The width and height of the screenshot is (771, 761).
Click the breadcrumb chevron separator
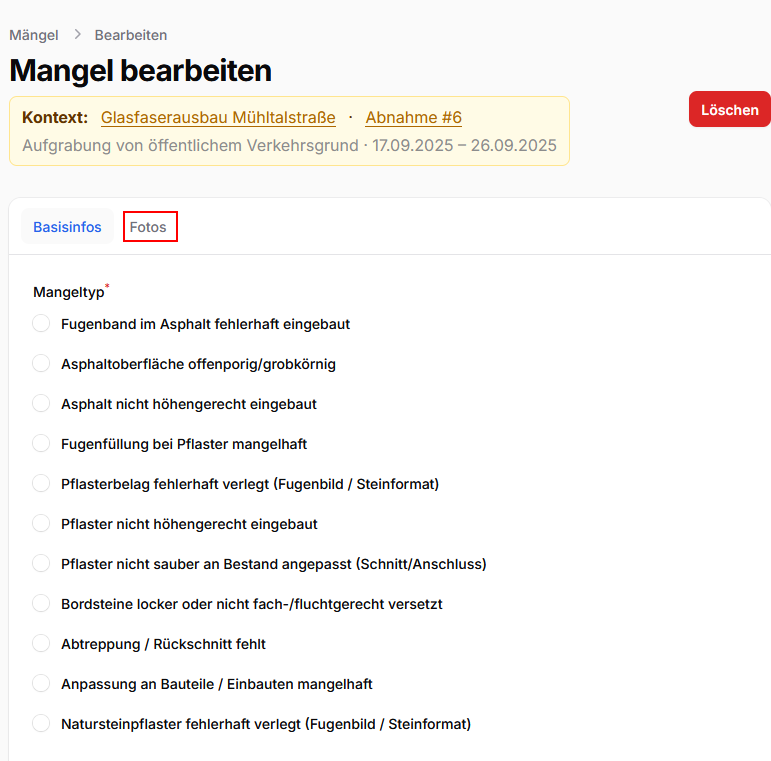point(77,35)
